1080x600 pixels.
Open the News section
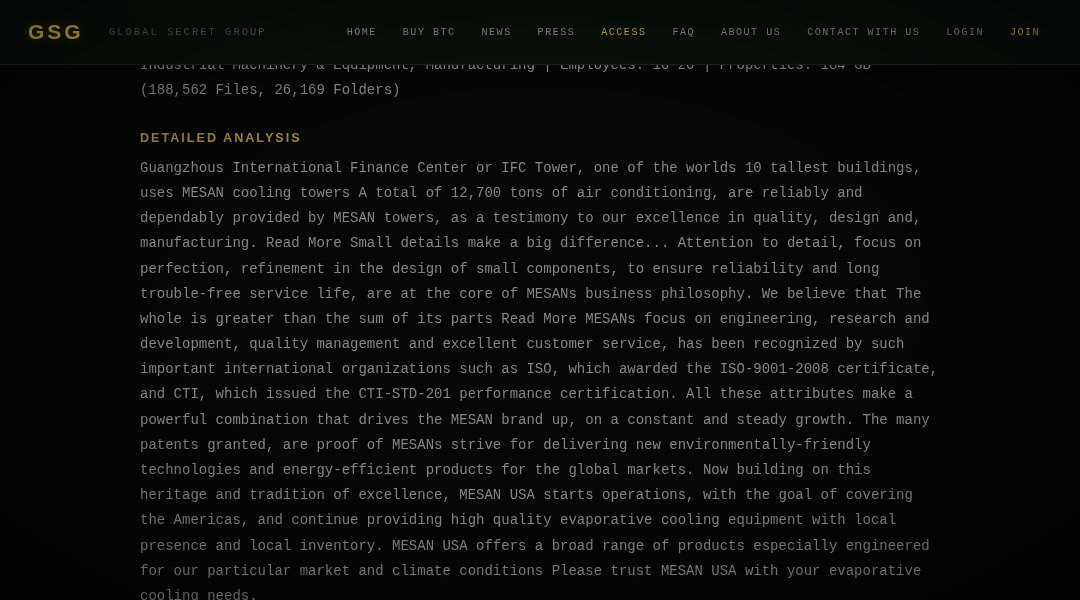click(x=496, y=32)
